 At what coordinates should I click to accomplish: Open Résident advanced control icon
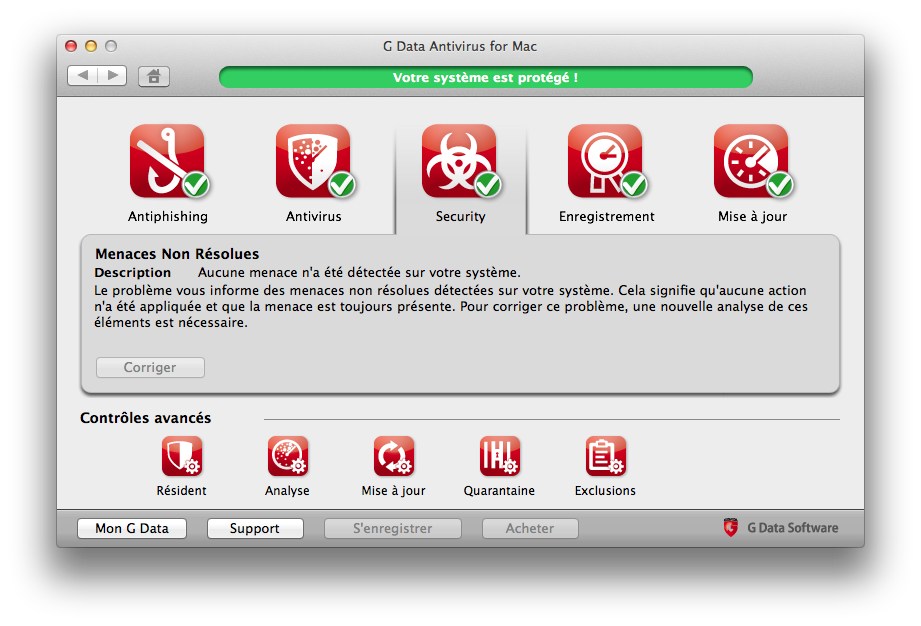pyautogui.click(x=181, y=456)
